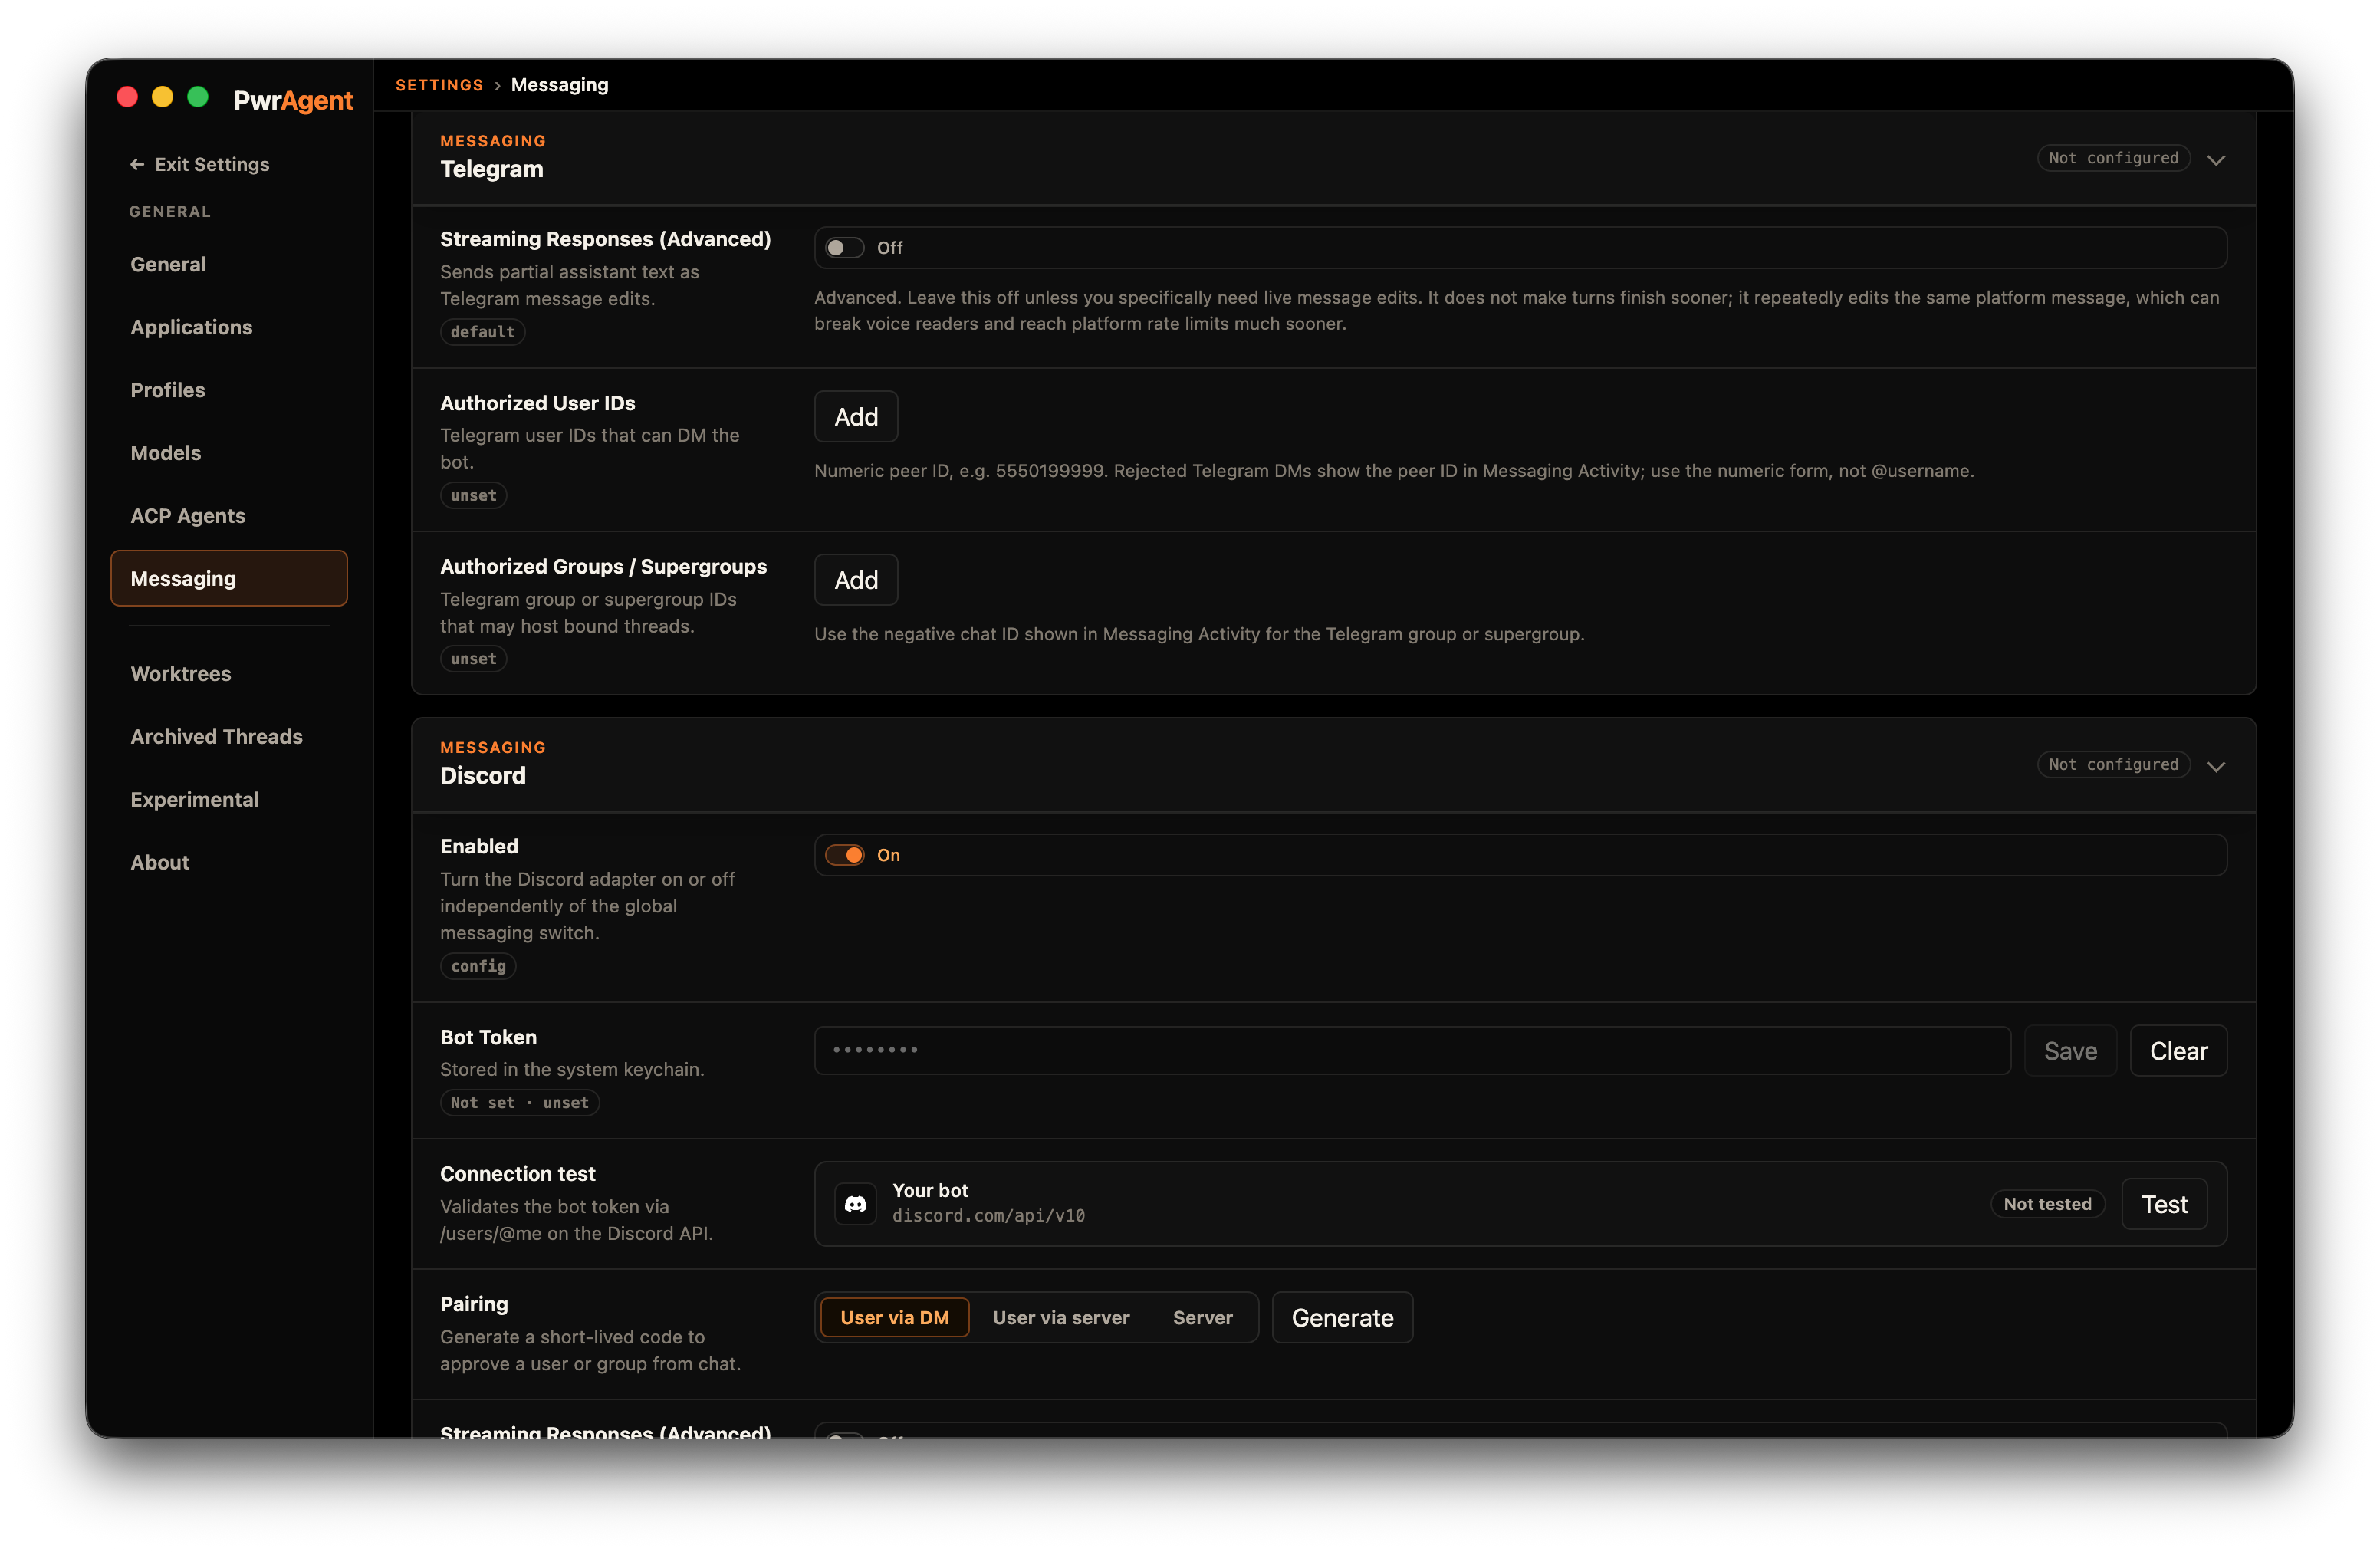Click the config tag under Enabled
Viewport: 2380px width, 1552px height.
(478, 966)
